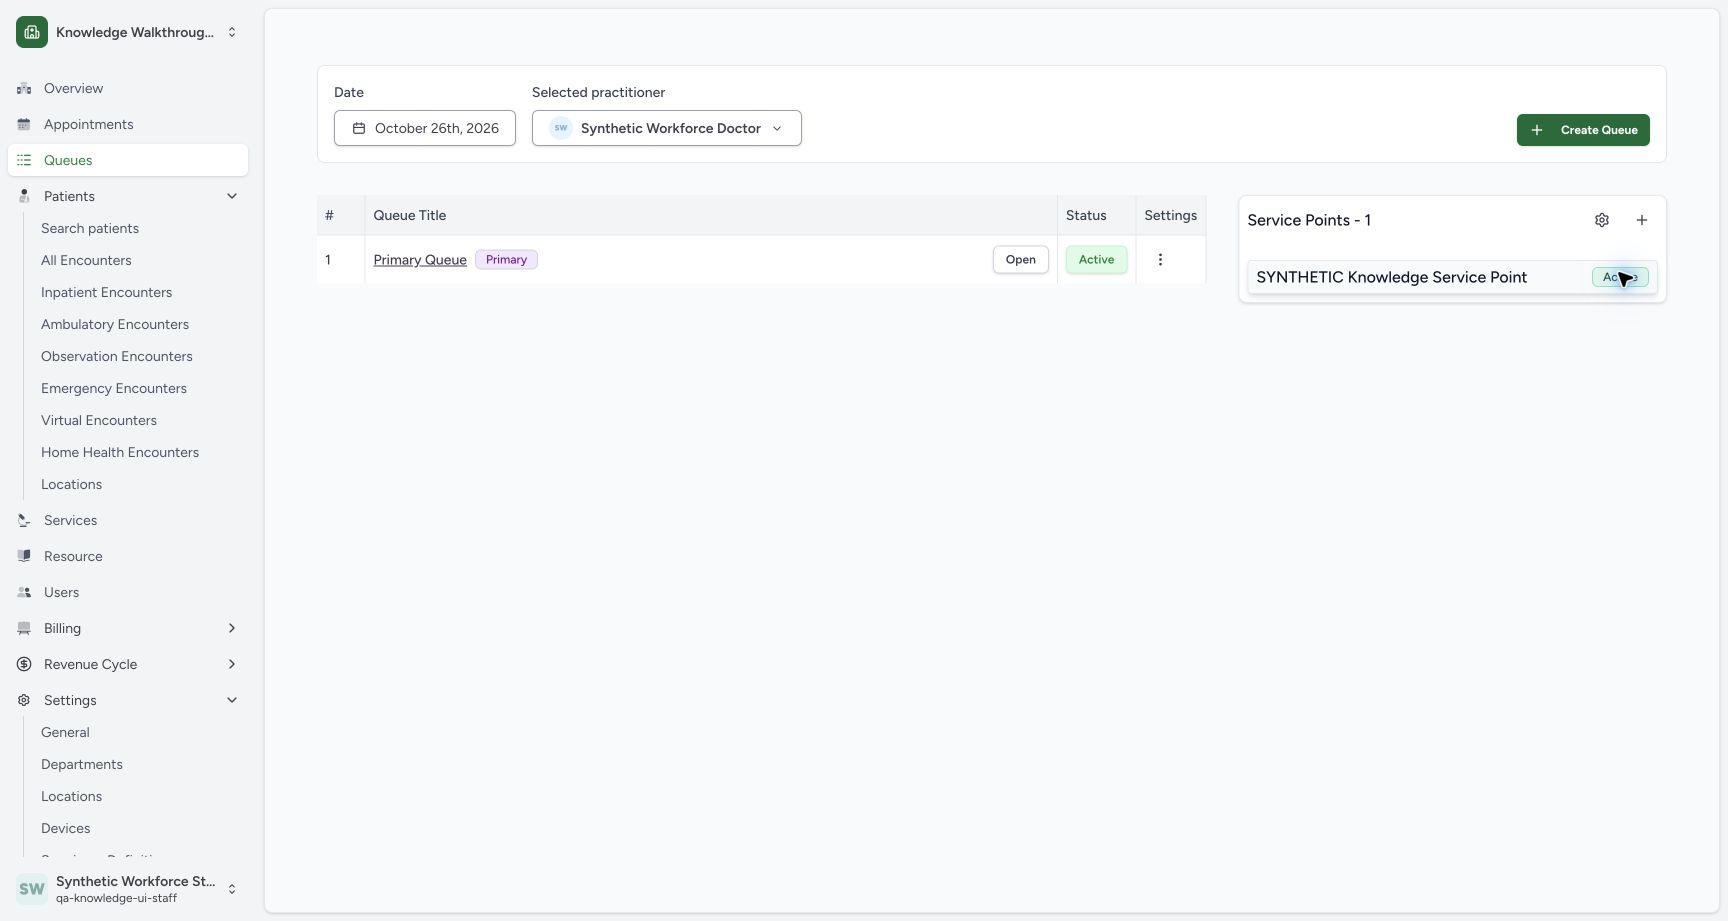Click the SW user avatar at sidebar bottom

(32, 888)
